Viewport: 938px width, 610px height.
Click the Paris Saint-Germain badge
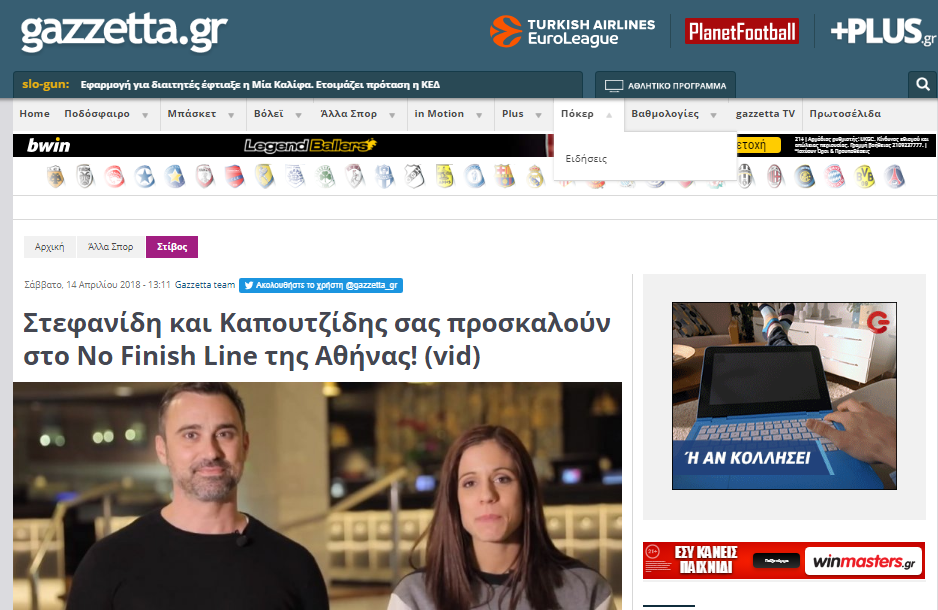click(895, 177)
